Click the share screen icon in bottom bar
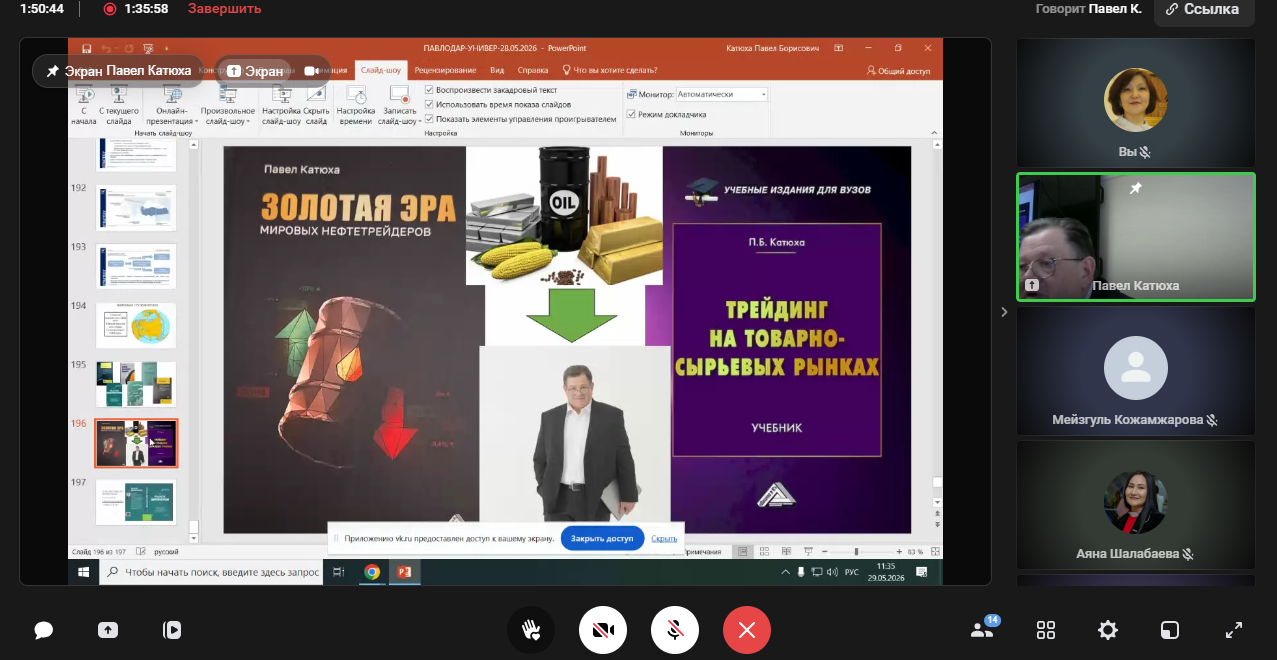1277x660 pixels. 108,630
